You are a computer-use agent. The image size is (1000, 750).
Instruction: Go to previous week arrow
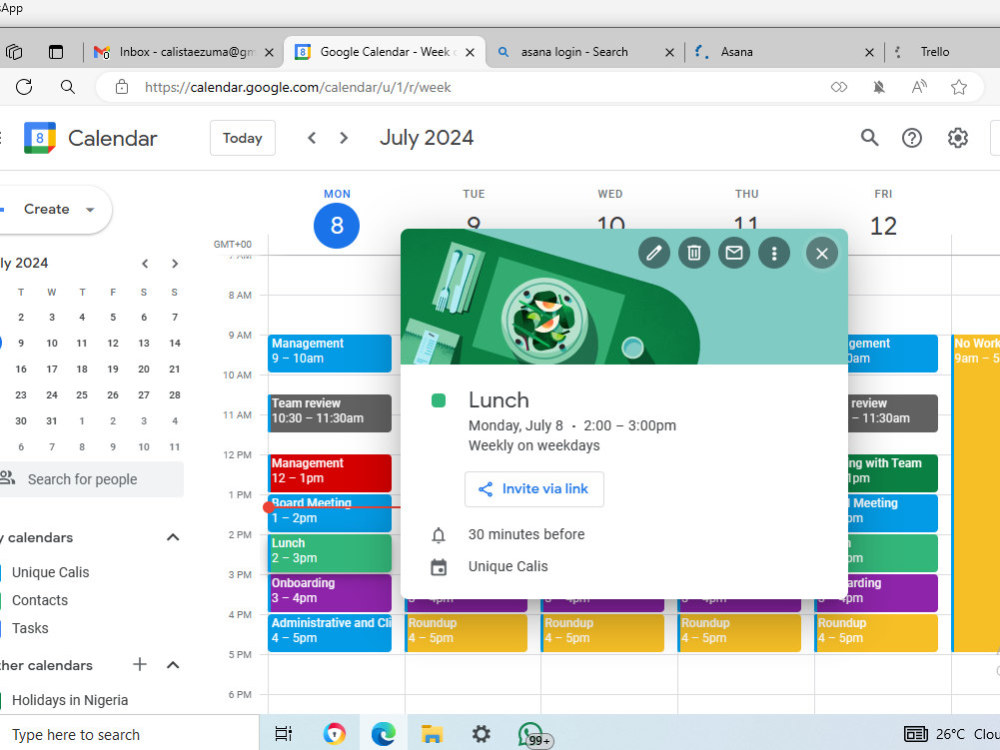click(x=312, y=138)
